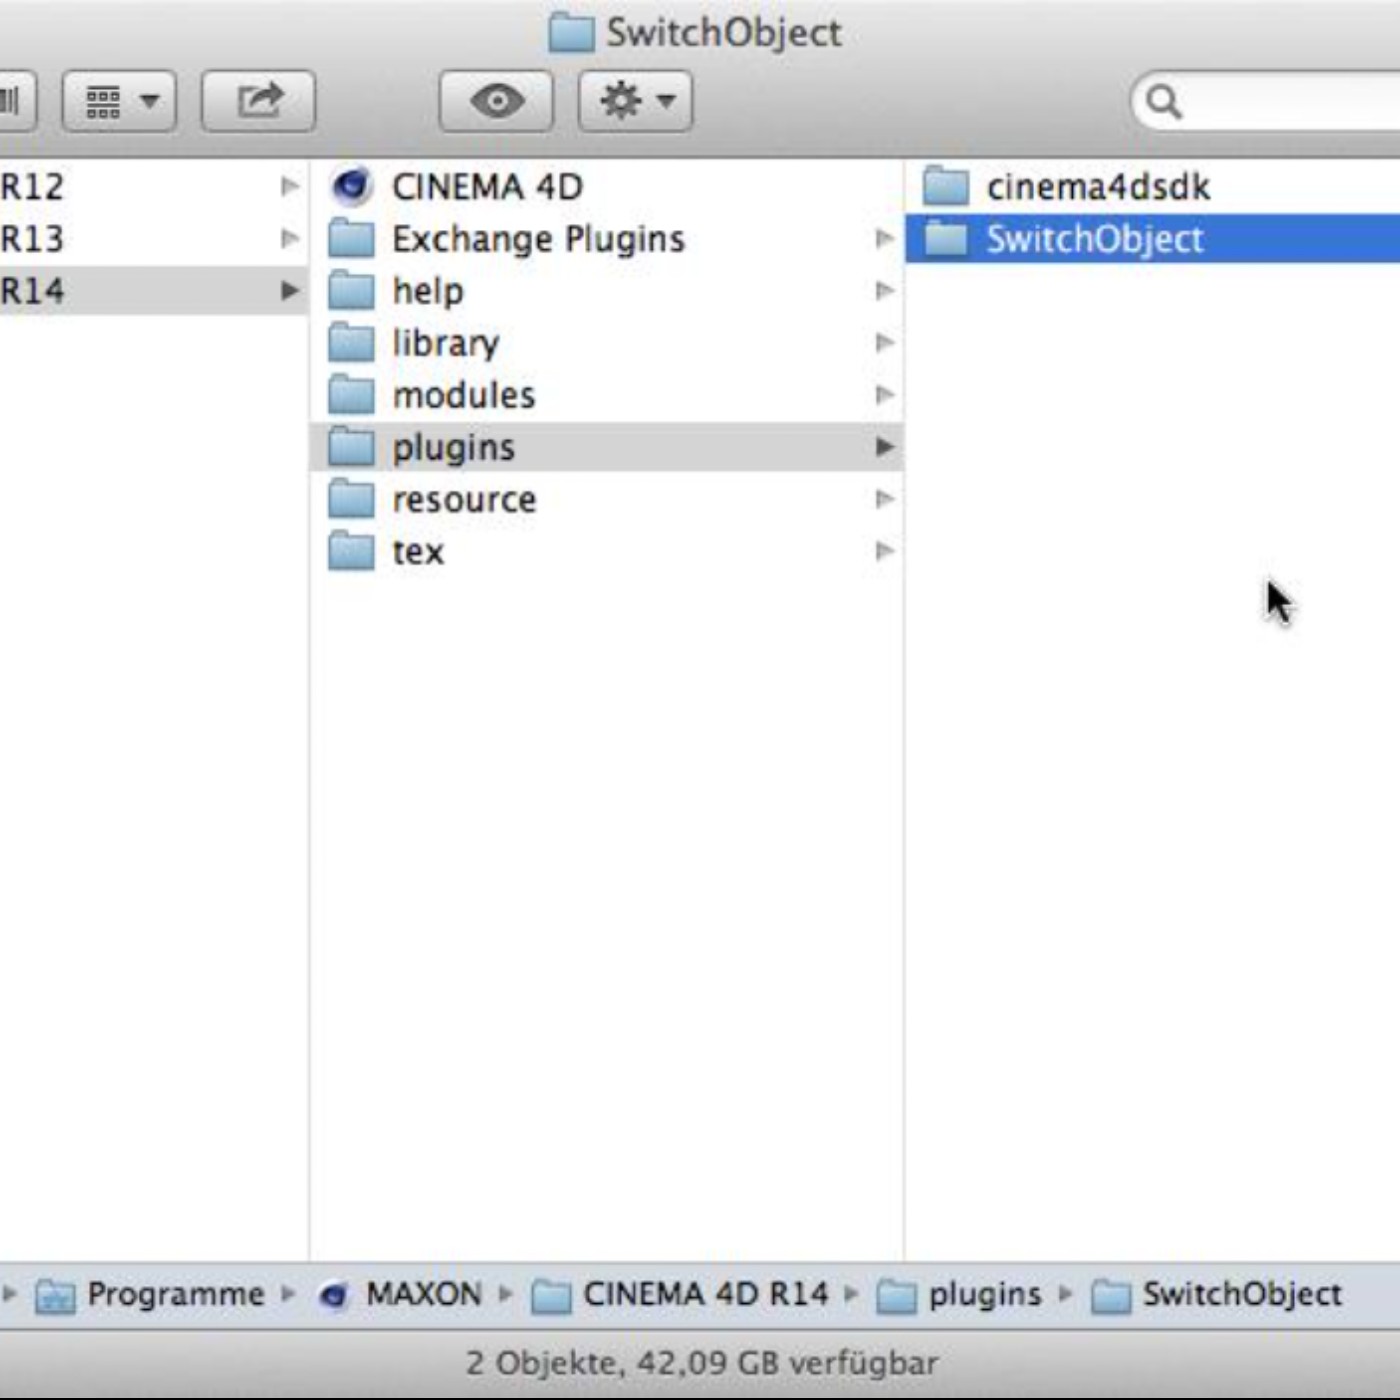Click the resource folder icon
This screenshot has width=1400, height=1400.
351,498
